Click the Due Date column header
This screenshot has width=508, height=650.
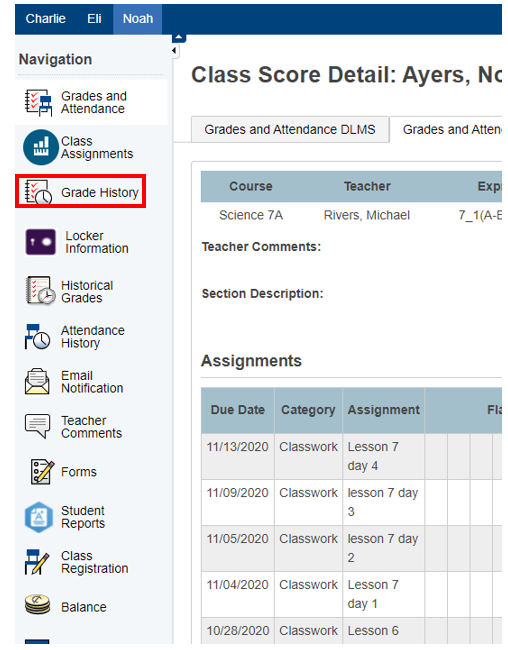click(x=238, y=410)
